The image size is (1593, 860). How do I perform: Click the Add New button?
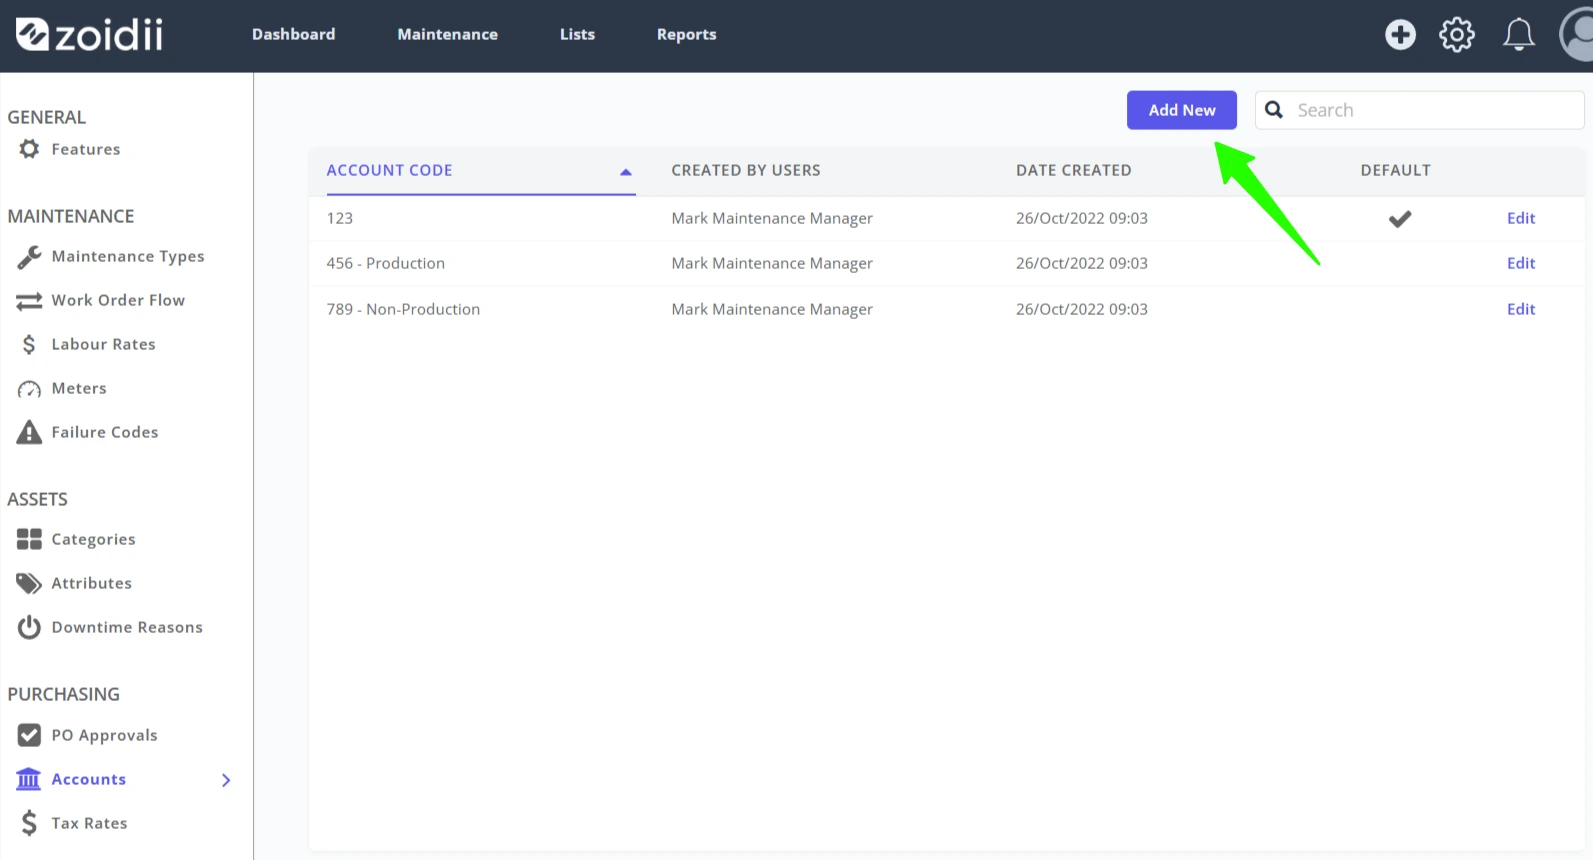1181,110
